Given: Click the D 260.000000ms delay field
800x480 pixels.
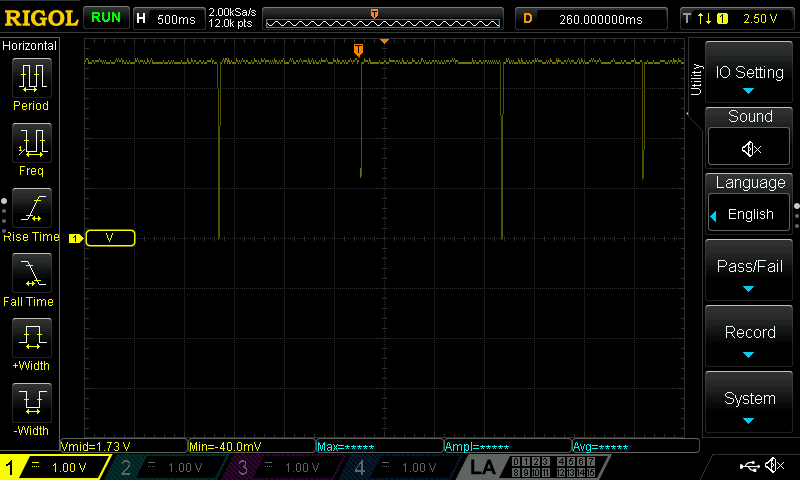Looking at the screenshot, I should [x=591, y=19].
